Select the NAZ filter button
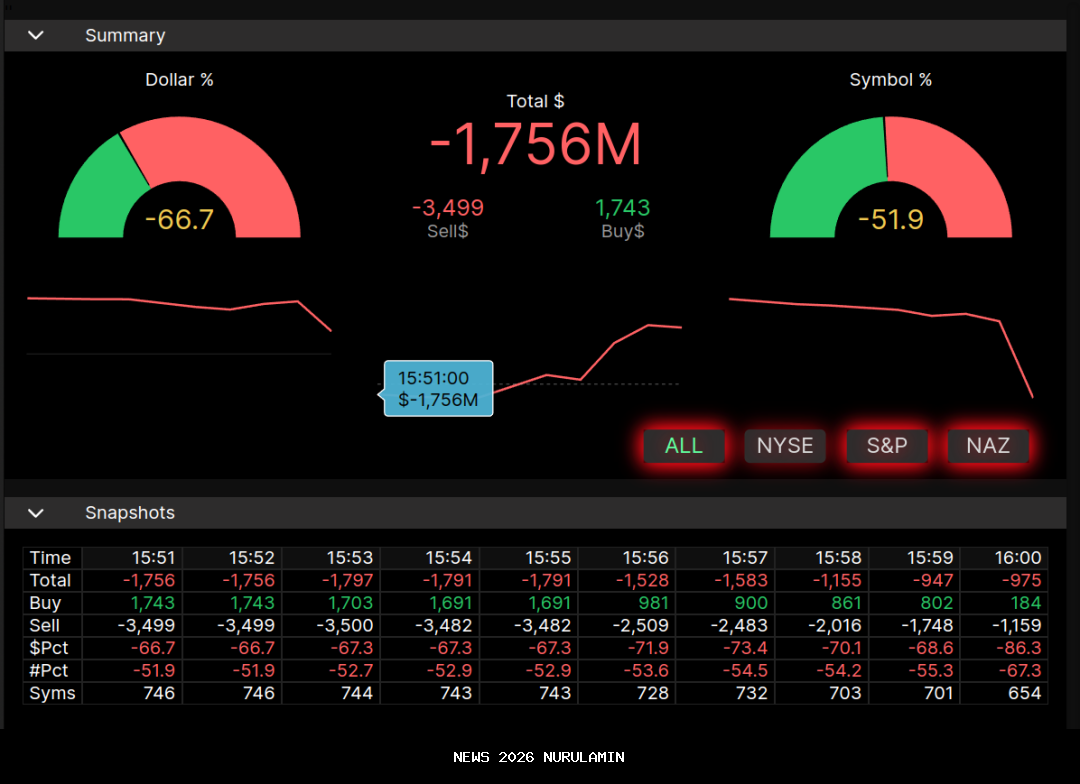The height and width of the screenshot is (784, 1080). 988,446
